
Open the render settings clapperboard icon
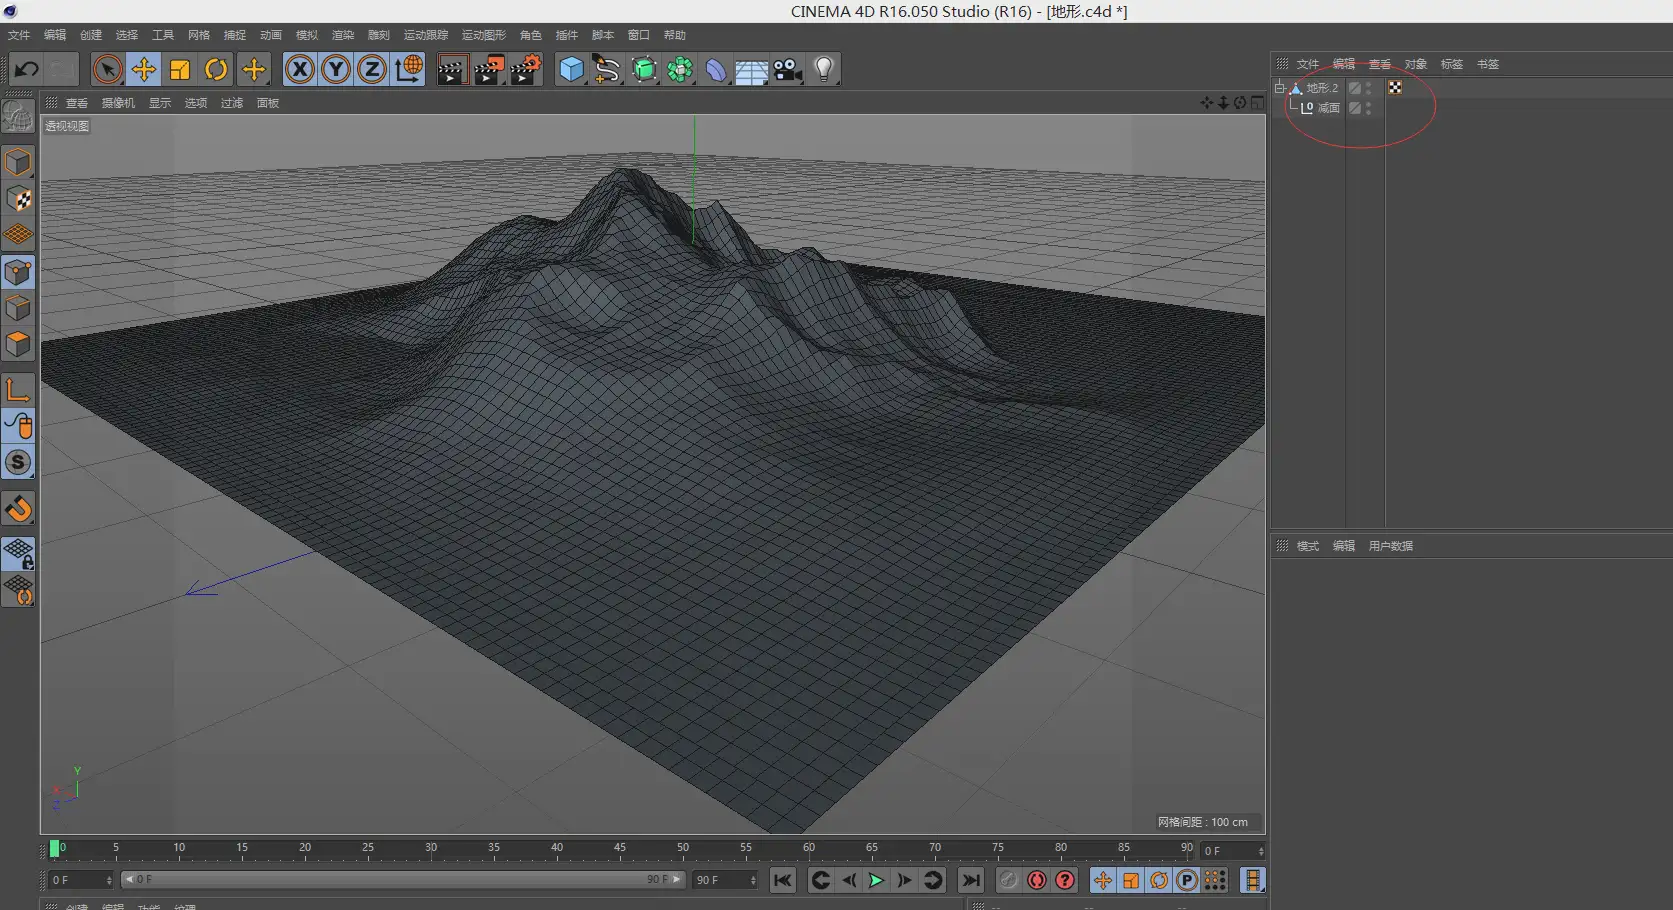pos(525,69)
